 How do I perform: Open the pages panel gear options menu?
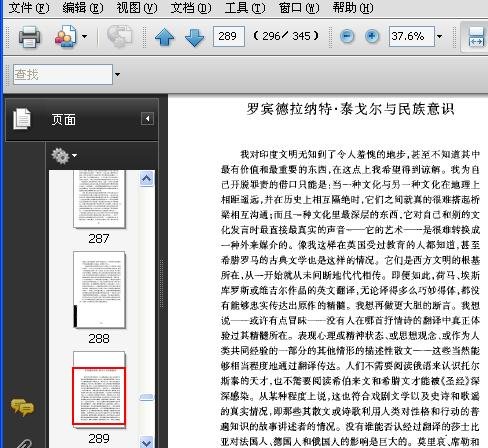64,155
